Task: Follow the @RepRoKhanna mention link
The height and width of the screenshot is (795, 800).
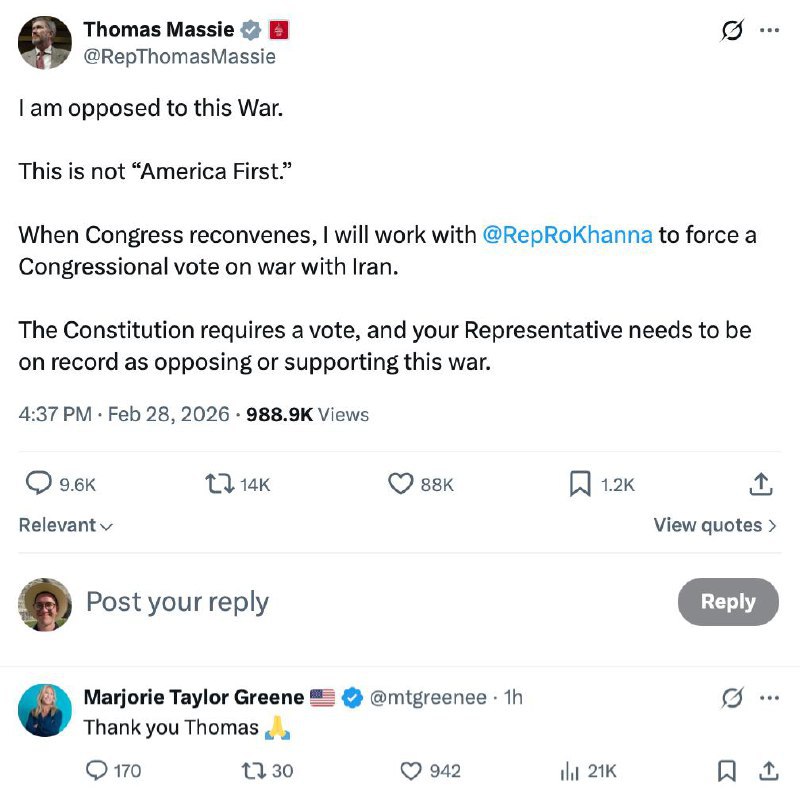Action: coord(567,235)
